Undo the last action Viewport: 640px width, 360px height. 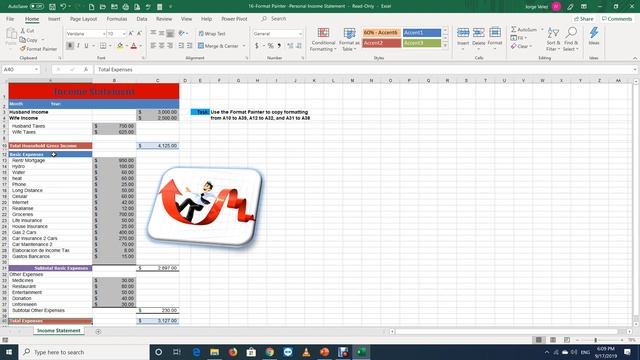[x=63, y=7]
